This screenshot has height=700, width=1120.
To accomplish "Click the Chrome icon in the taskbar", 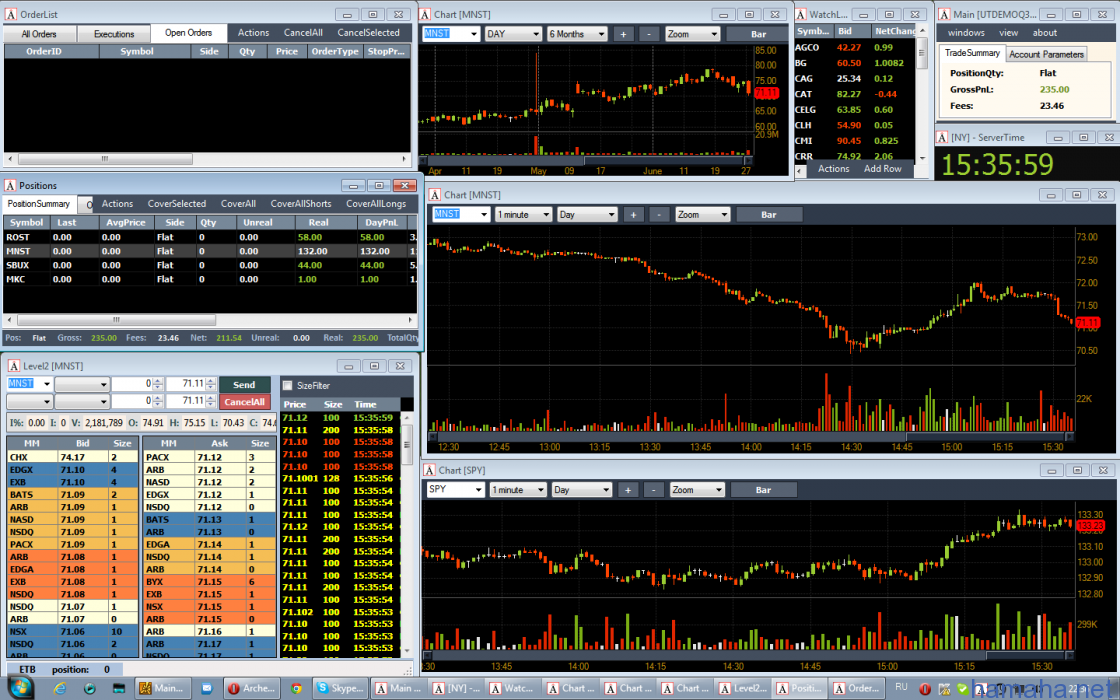I will click(296, 688).
